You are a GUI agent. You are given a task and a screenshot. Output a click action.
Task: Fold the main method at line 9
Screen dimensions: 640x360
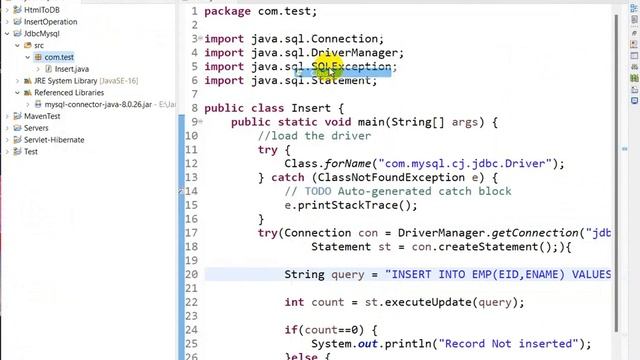200,121
